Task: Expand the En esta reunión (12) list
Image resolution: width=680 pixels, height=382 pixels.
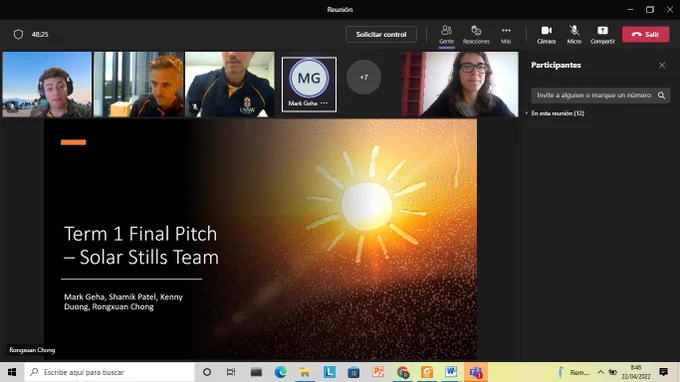Action: tap(556, 113)
